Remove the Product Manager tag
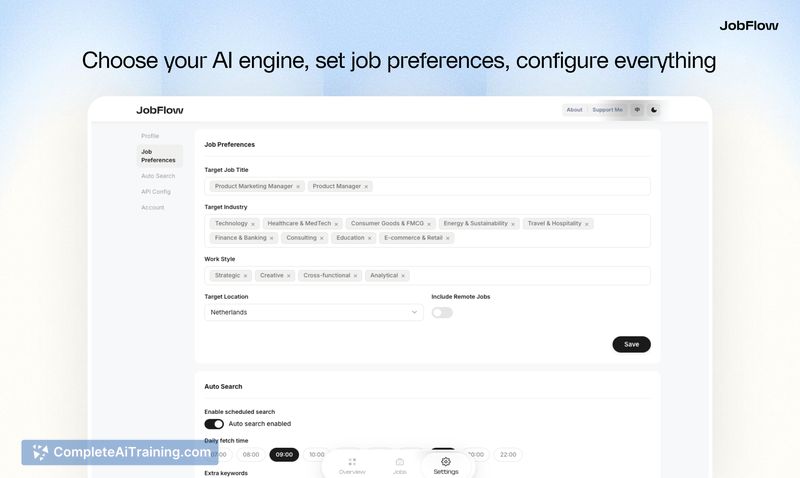Image resolution: width=800 pixels, height=478 pixels. click(366, 186)
